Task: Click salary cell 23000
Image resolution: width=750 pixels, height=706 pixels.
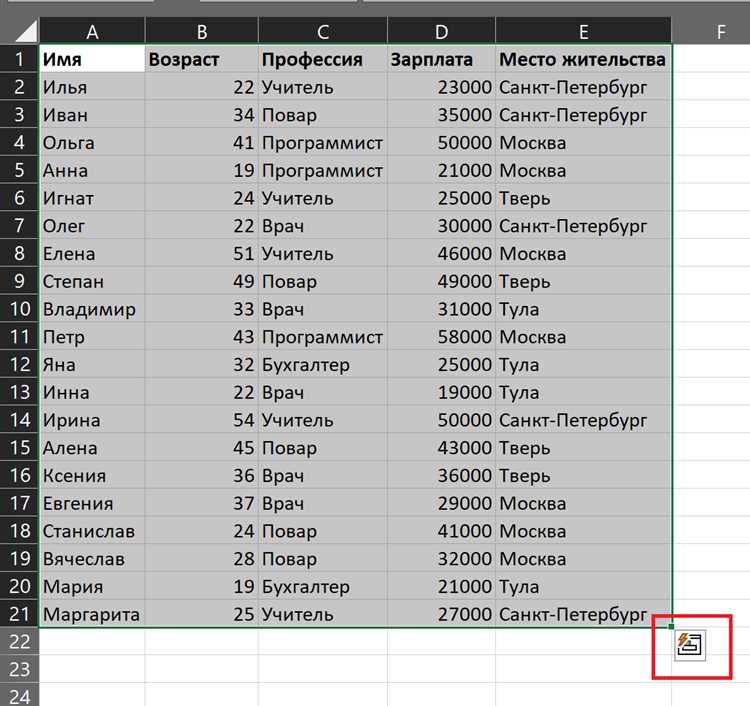Action: click(x=441, y=87)
